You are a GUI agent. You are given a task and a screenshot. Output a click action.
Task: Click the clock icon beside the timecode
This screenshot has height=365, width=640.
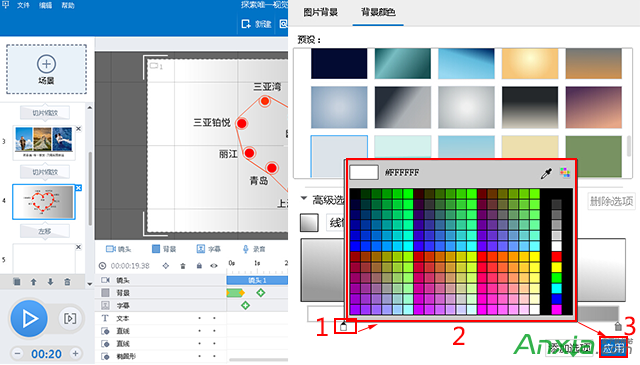point(102,266)
